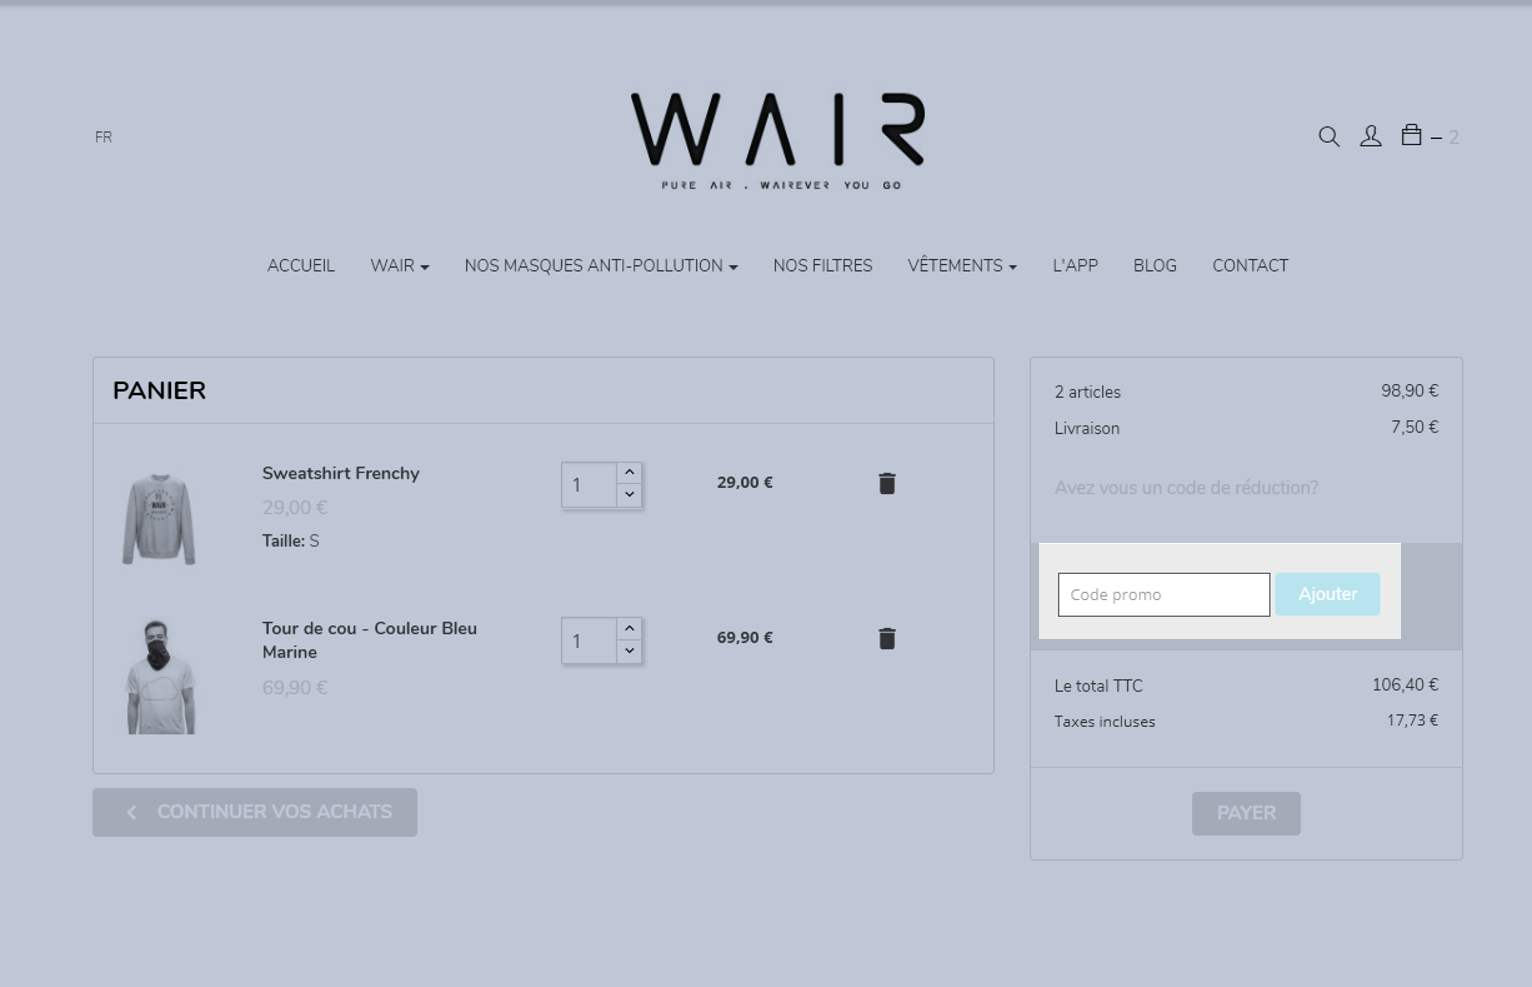Viewport: 1532px width, 987px height.
Task: Open the account login icon
Action: [x=1370, y=136]
